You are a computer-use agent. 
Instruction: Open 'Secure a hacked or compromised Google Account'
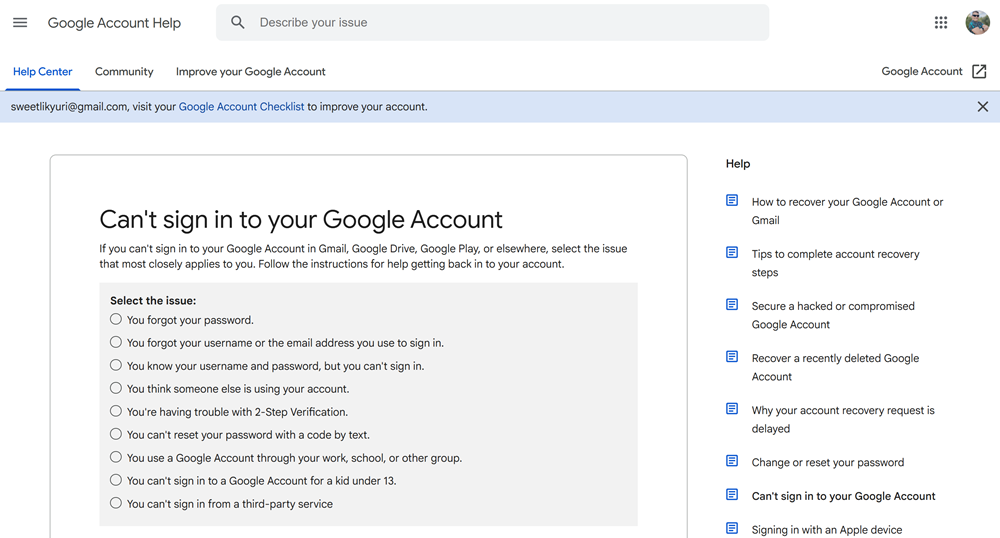pyautogui.click(x=833, y=315)
